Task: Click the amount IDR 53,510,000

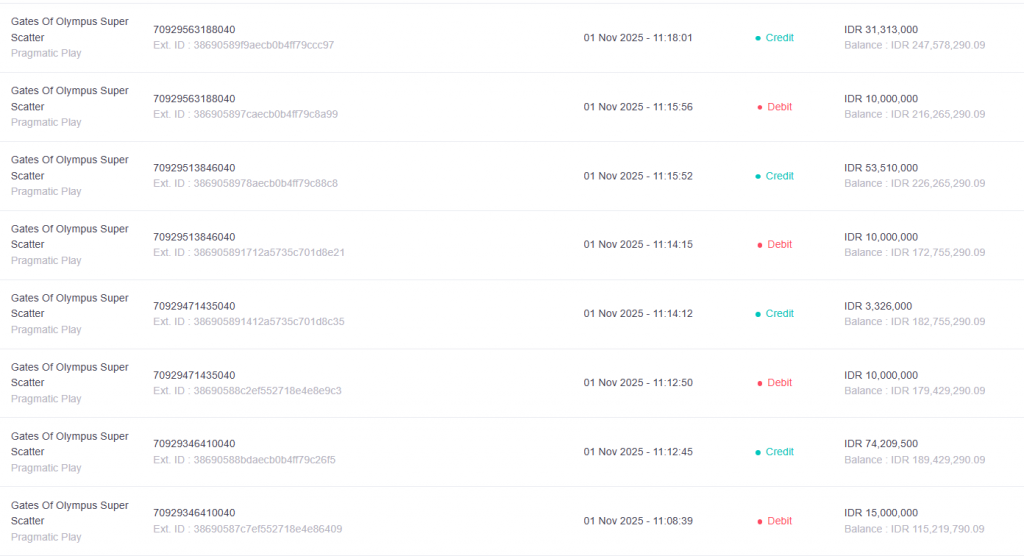Action: 880,168
